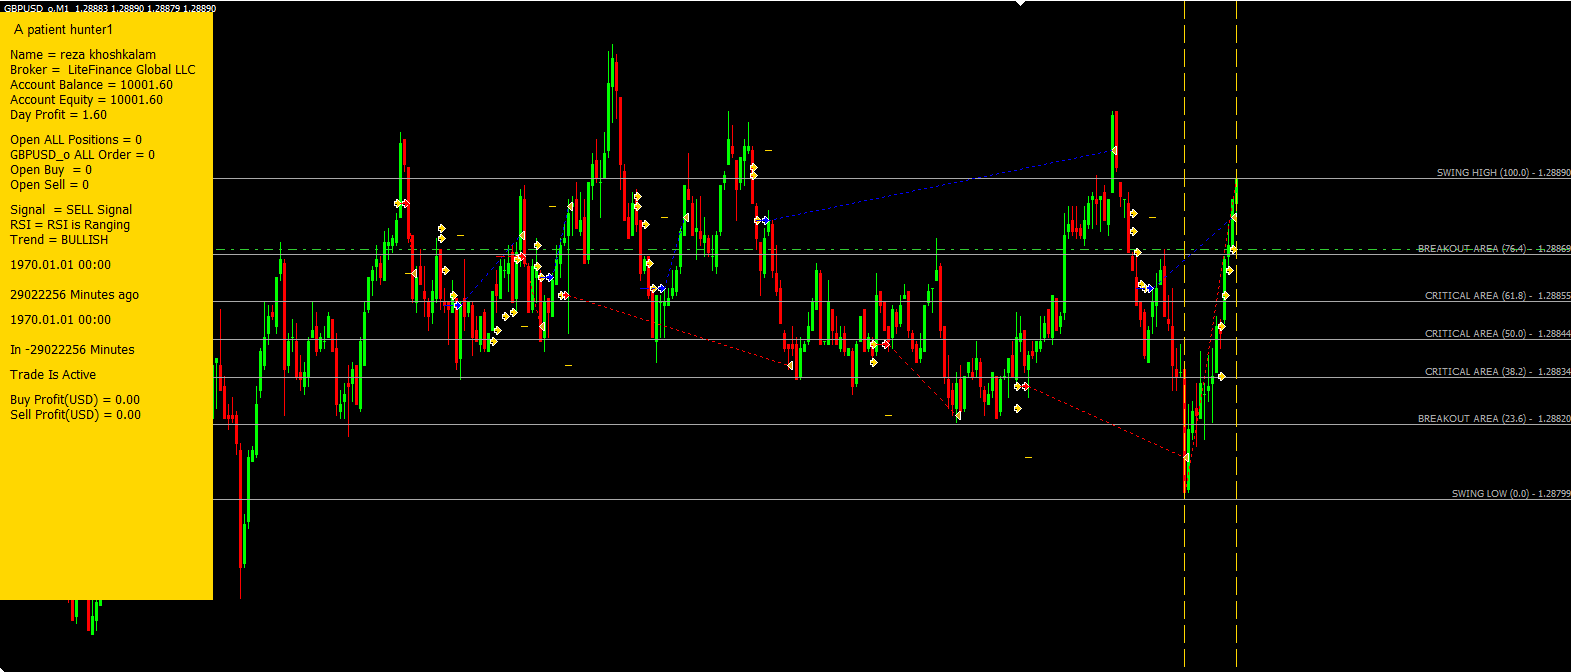1571x672 pixels.
Task: Click 'Broker = LiteFinance Global LLC' line
Action: (x=103, y=70)
